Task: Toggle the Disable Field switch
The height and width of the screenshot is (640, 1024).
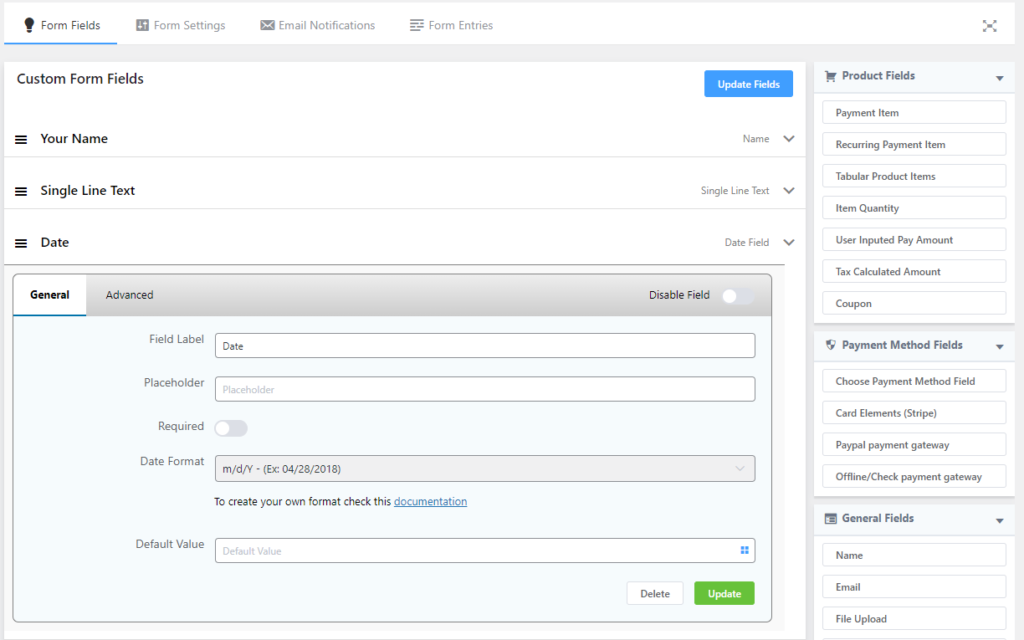Action: coord(737,296)
